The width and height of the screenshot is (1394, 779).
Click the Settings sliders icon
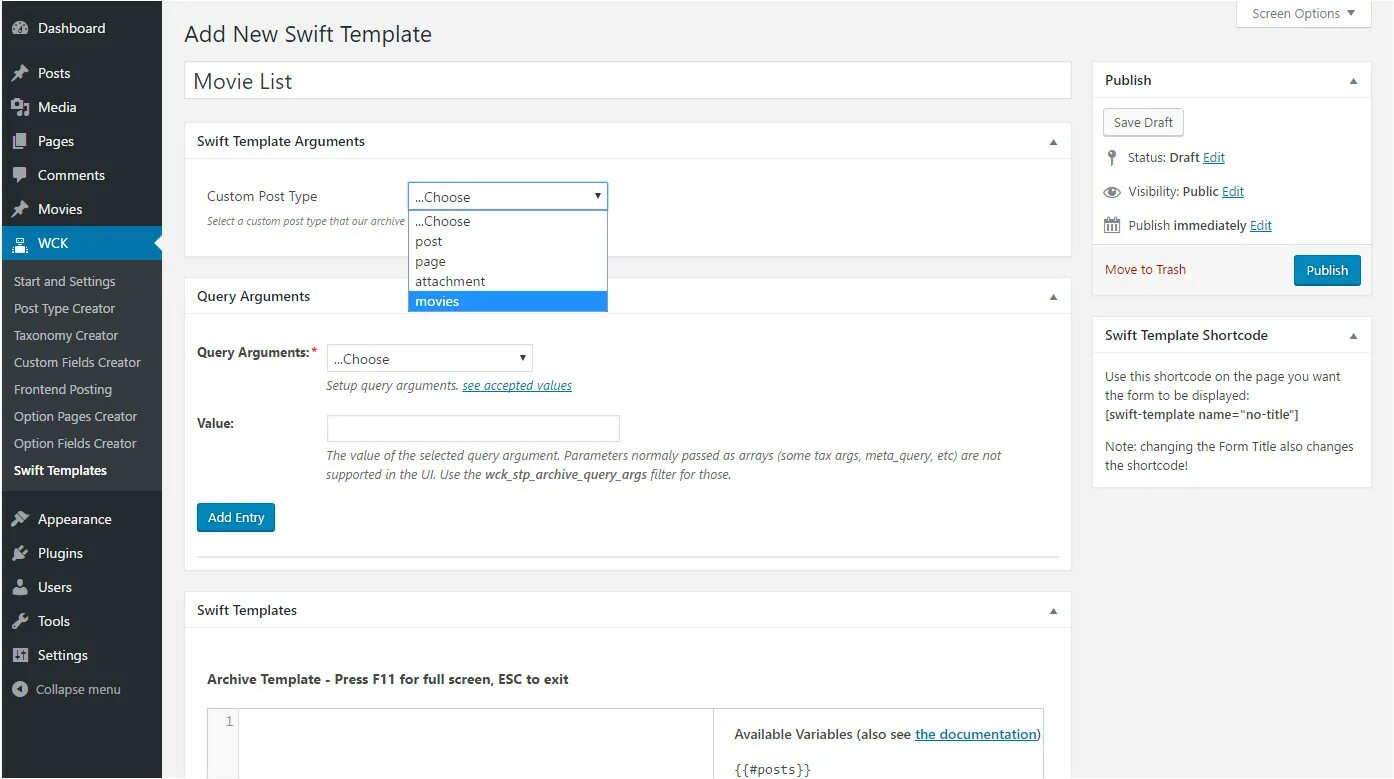[20, 655]
